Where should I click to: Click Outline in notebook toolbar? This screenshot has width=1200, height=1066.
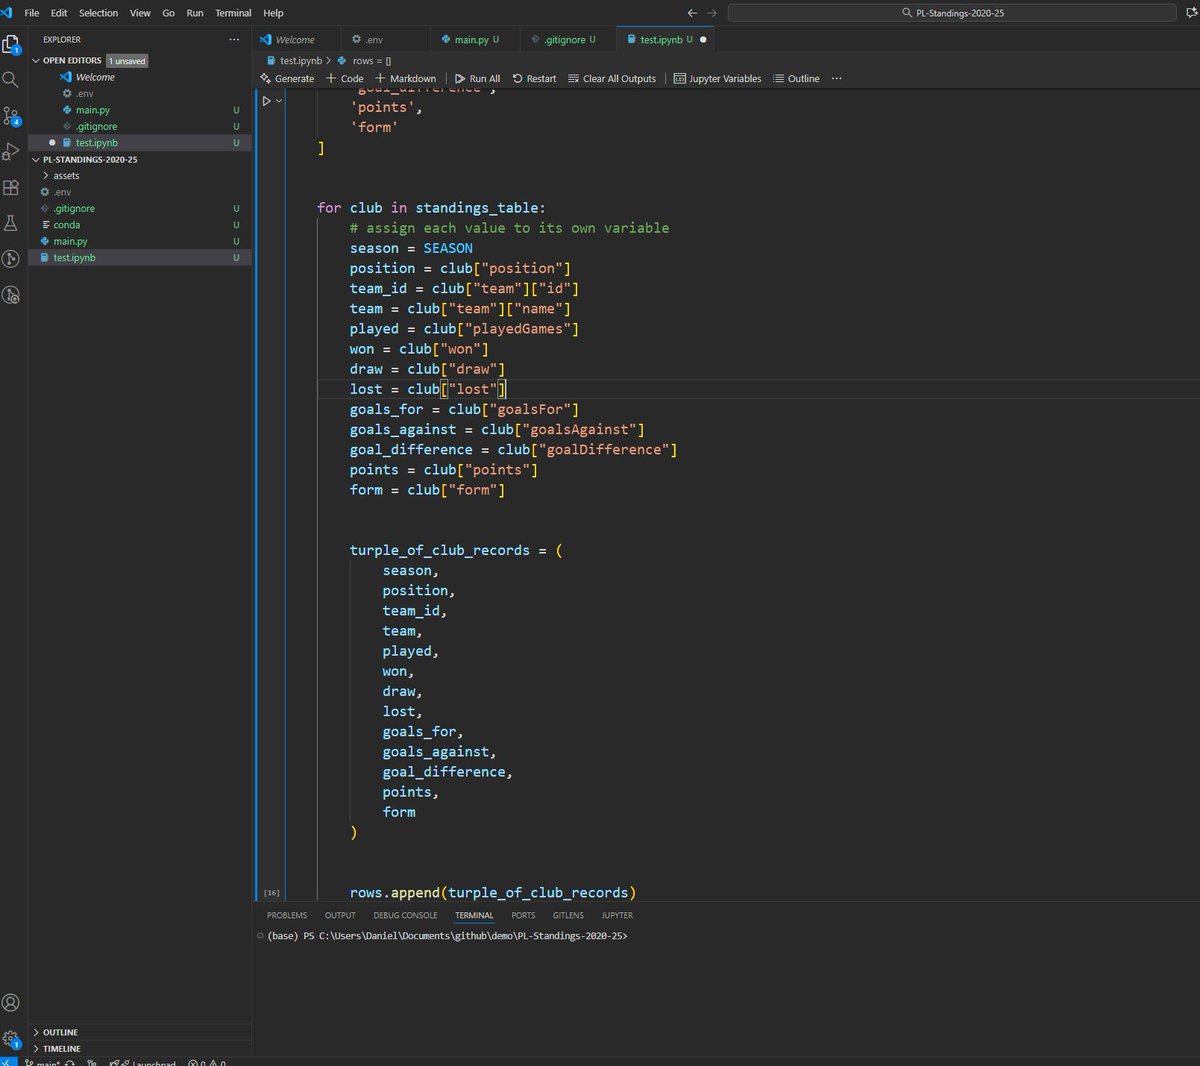796,79
